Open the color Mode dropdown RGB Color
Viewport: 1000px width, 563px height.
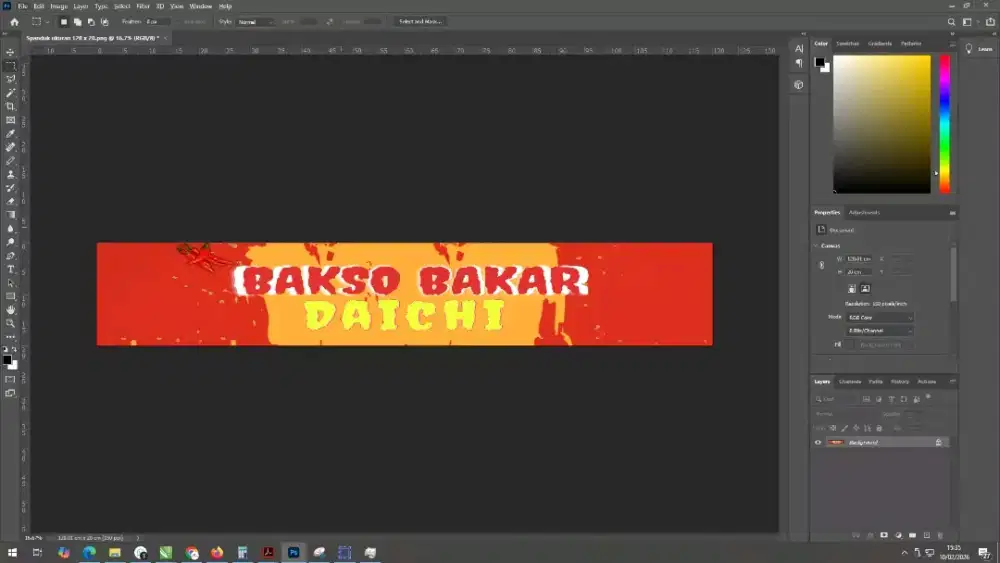tap(879, 318)
